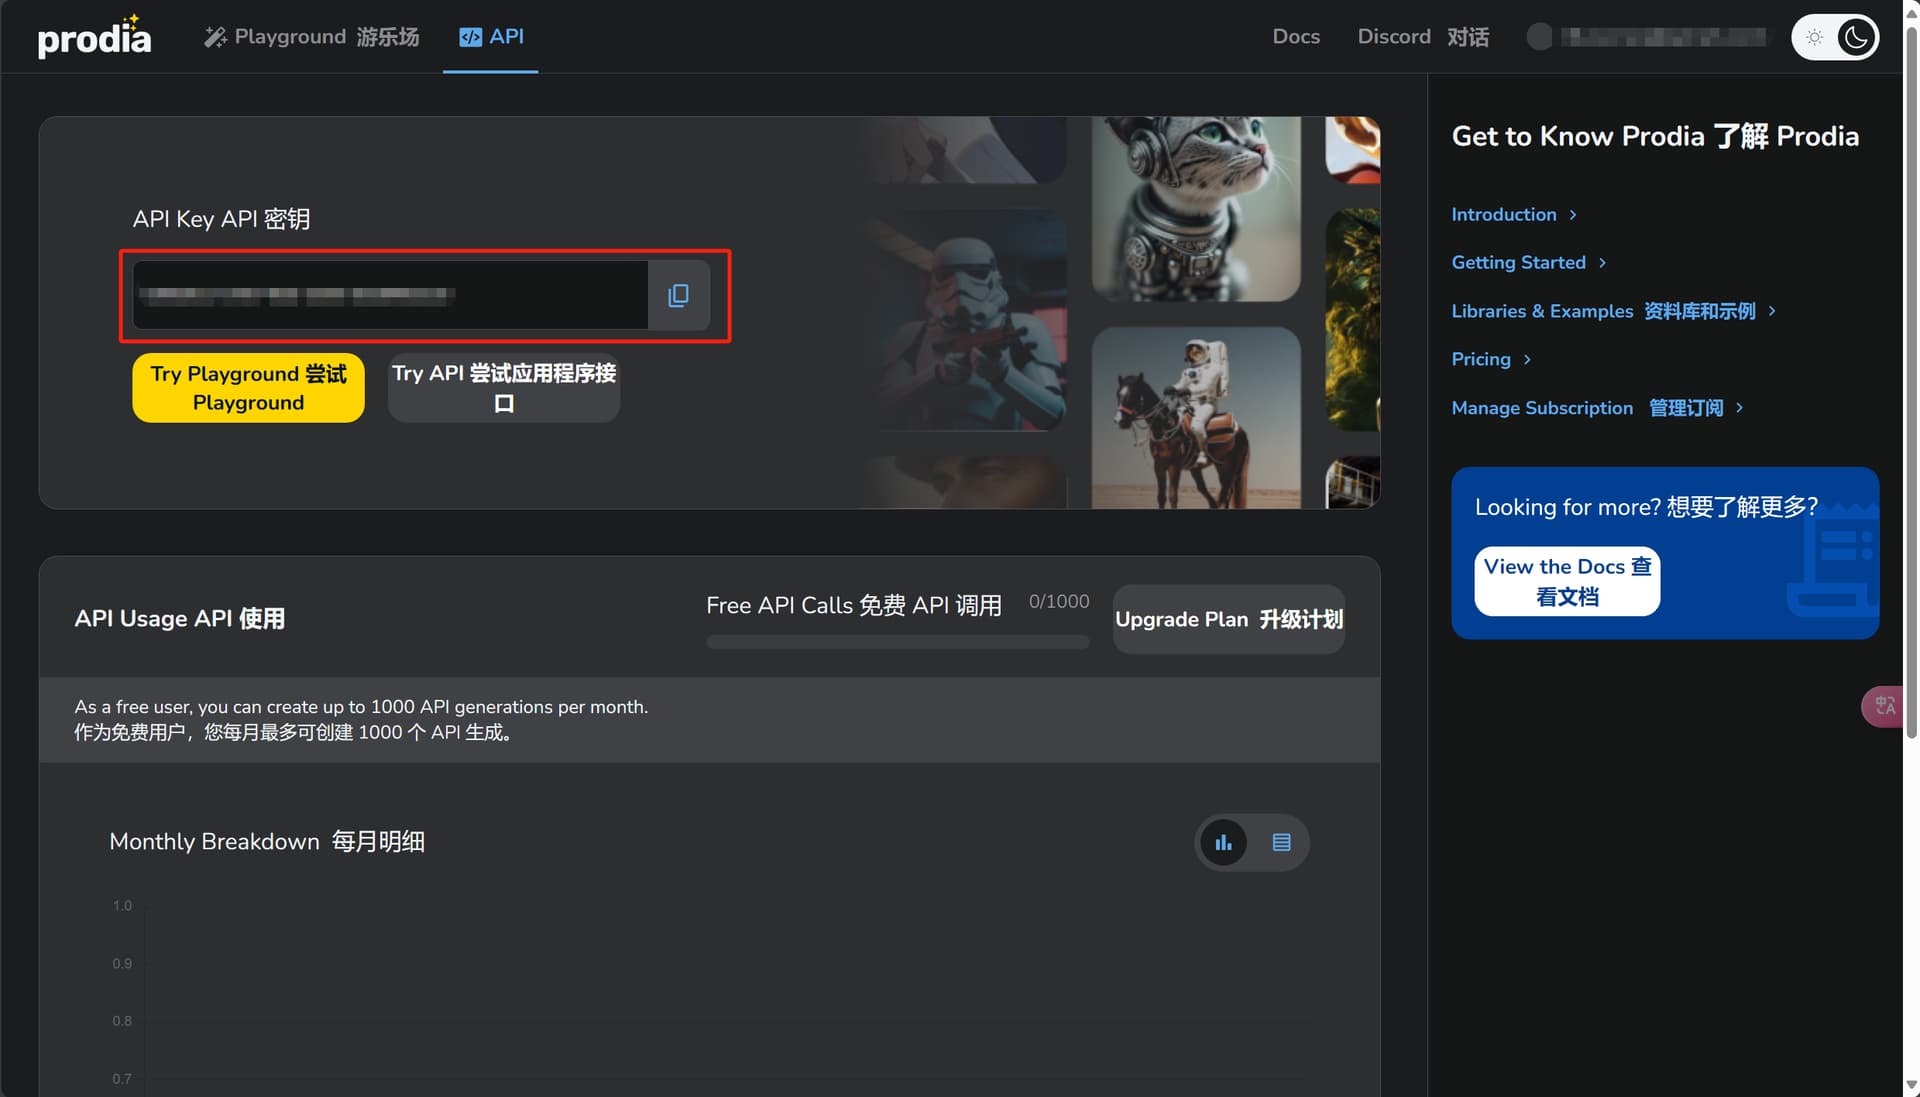Click the user avatar circle
Viewport: 1920px width, 1097px height.
tap(1540, 37)
